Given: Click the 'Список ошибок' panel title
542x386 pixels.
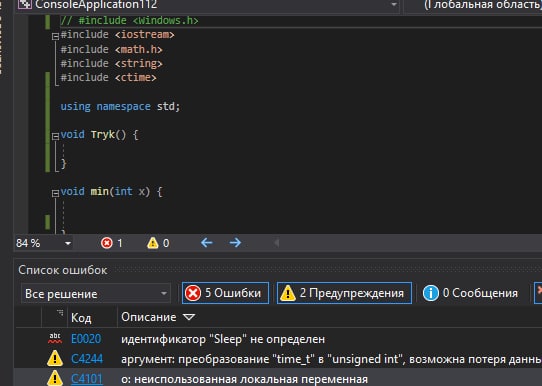Looking at the screenshot, I should click(x=63, y=270).
